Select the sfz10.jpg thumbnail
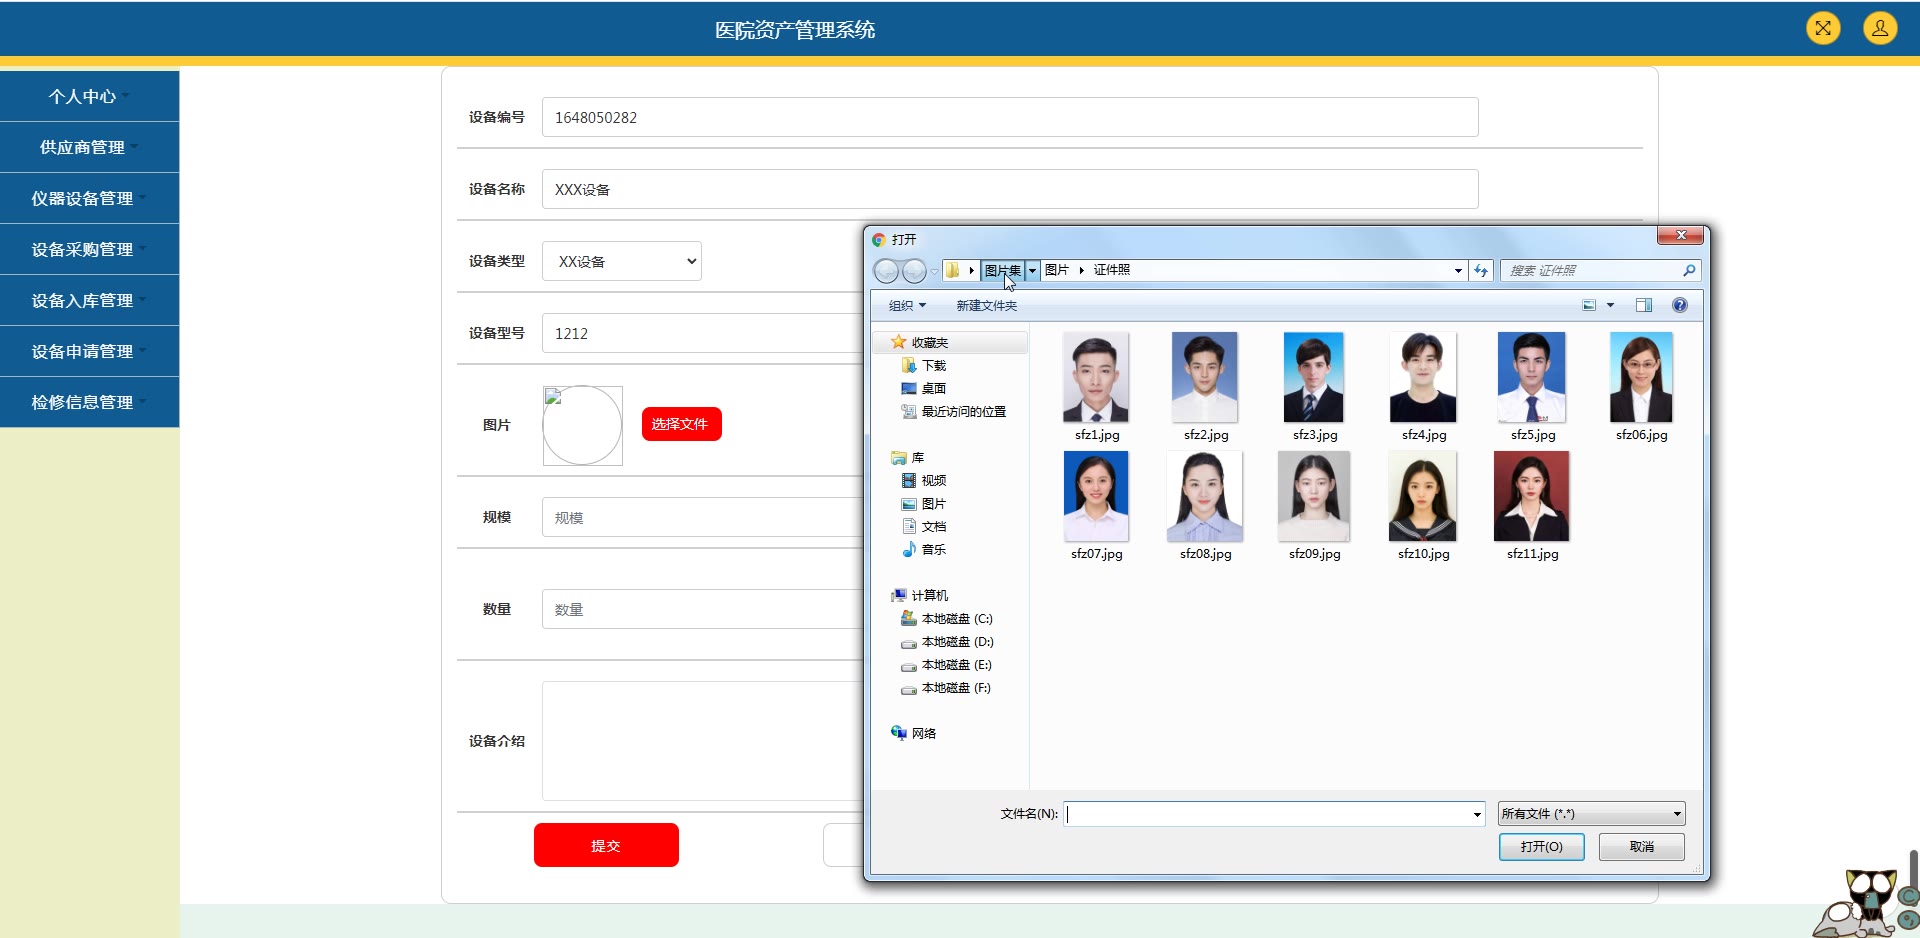Screen dimensions: 1920x938 click(x=1423, y=496)
